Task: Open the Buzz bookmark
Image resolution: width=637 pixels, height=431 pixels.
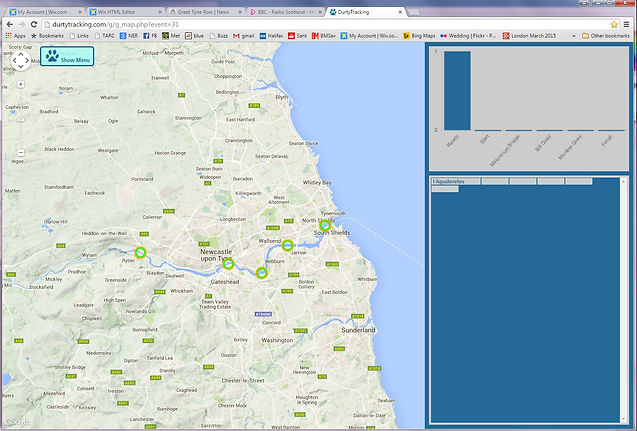Action: click(219, 36)
